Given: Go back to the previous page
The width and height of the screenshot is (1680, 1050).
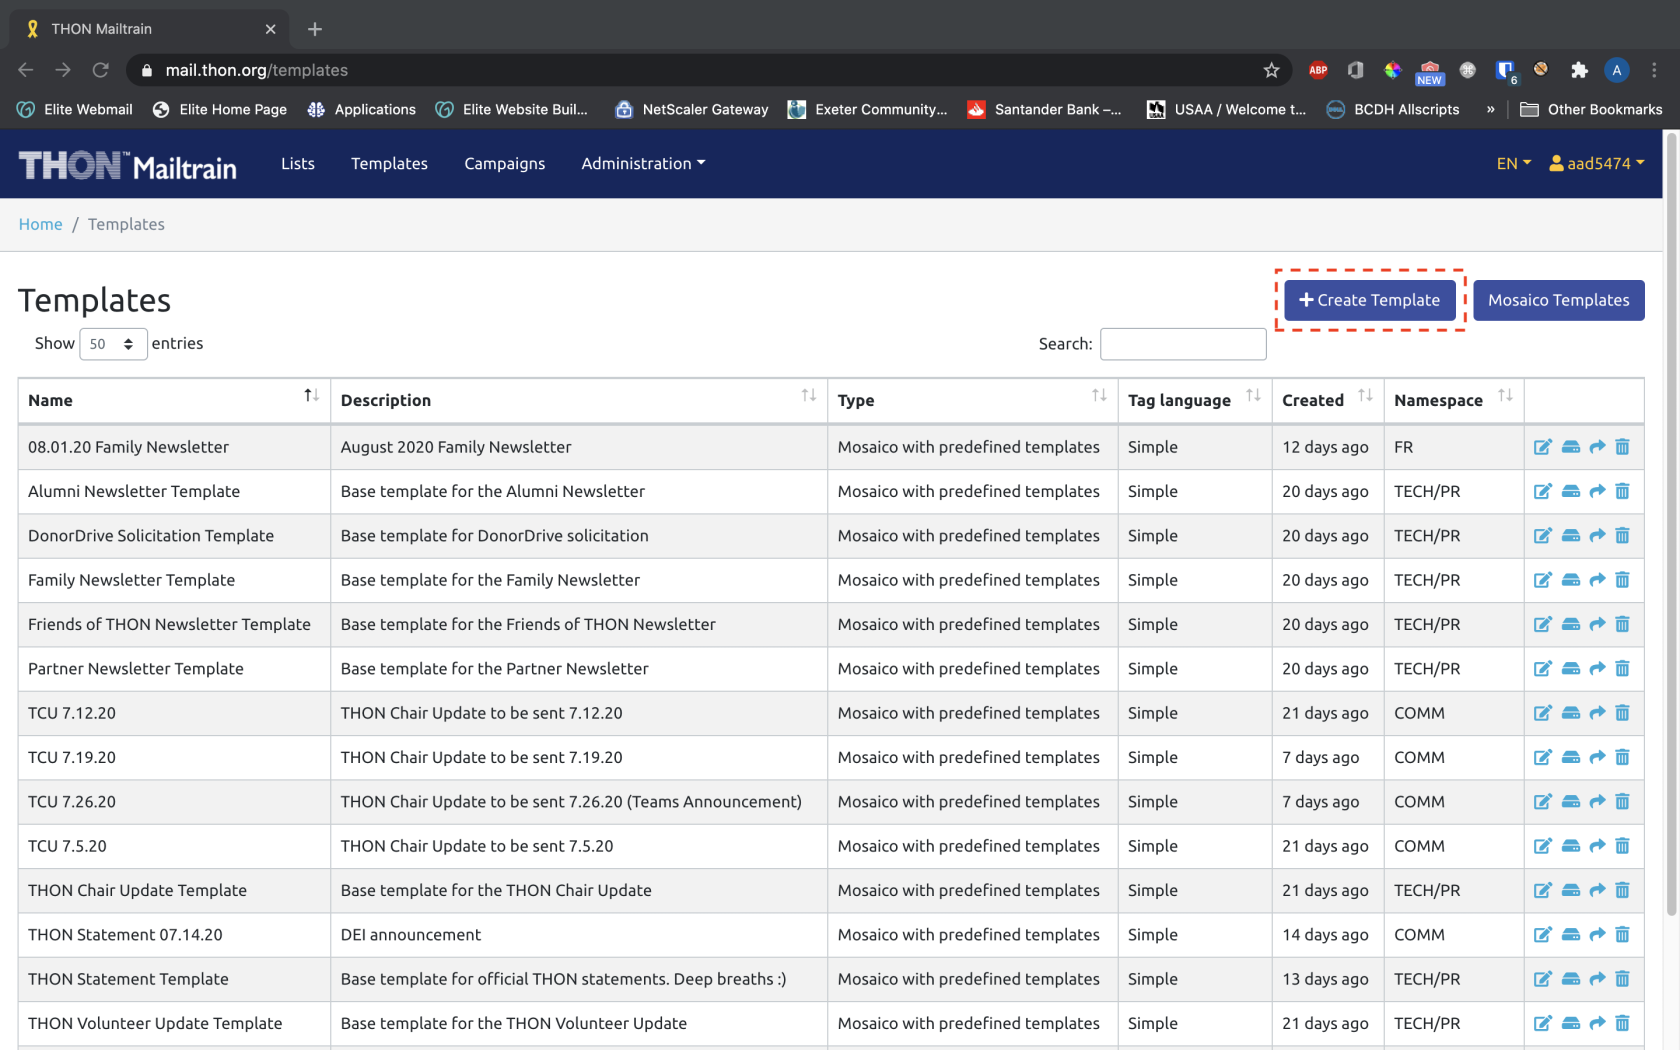Looking at the screenshot, I should (26, 70).
